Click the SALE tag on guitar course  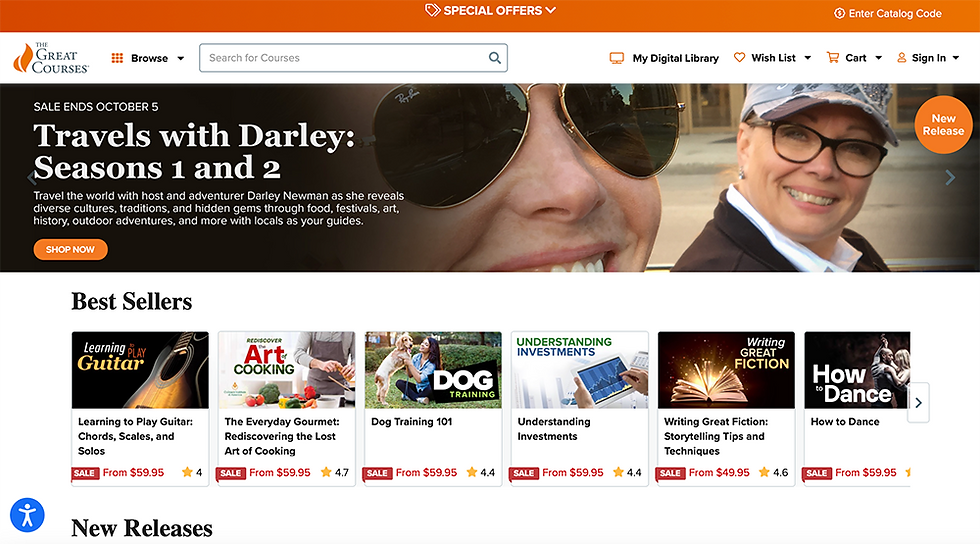pyautogui.click(x=85, y=473)
